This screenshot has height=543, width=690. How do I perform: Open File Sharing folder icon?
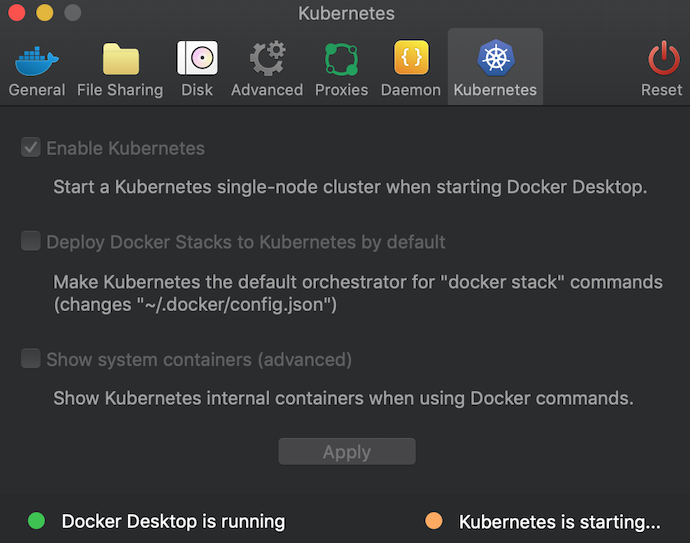click(120, 59)
